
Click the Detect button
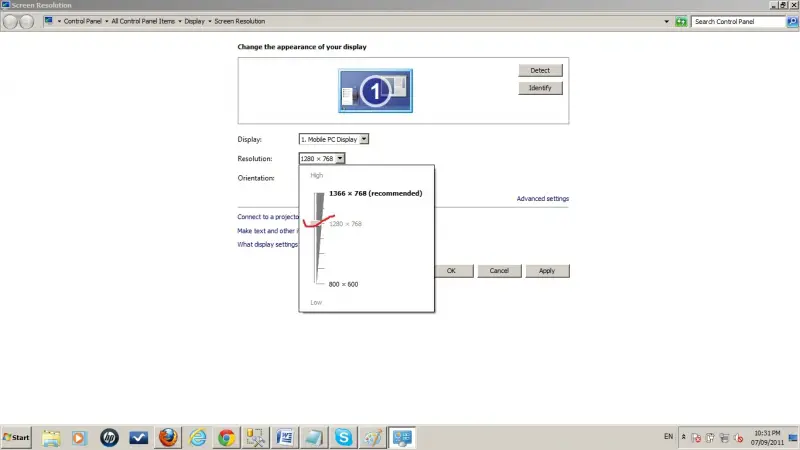pyautogui.click(x=540, y=70)
